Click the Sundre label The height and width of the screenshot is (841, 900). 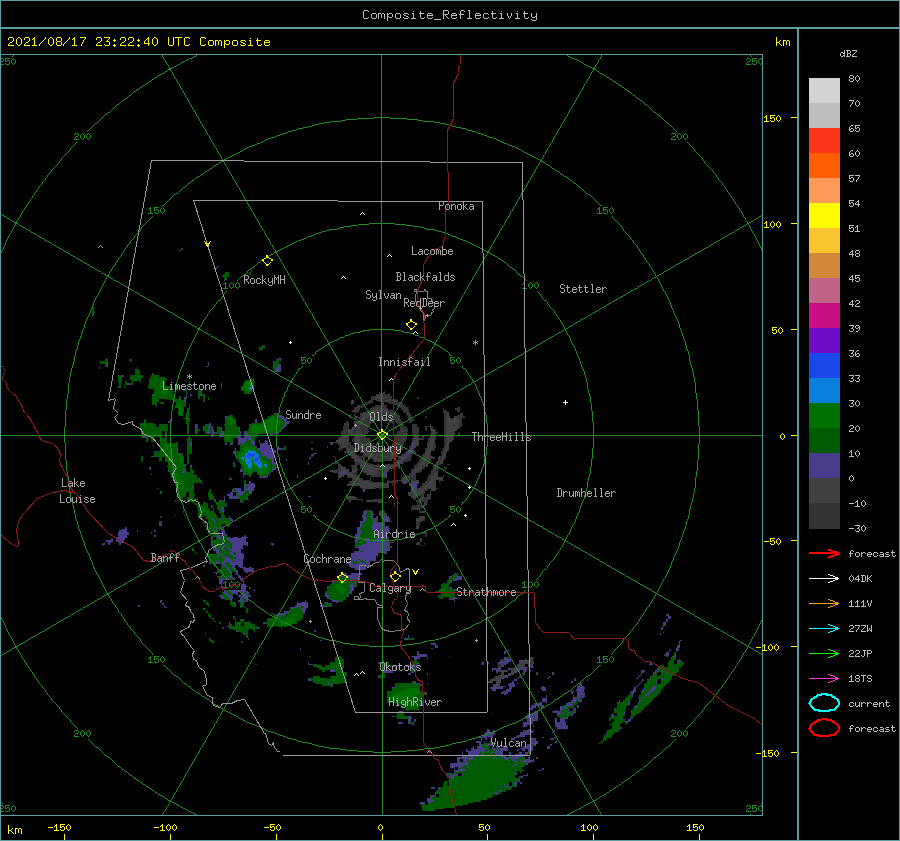[303, 414]
